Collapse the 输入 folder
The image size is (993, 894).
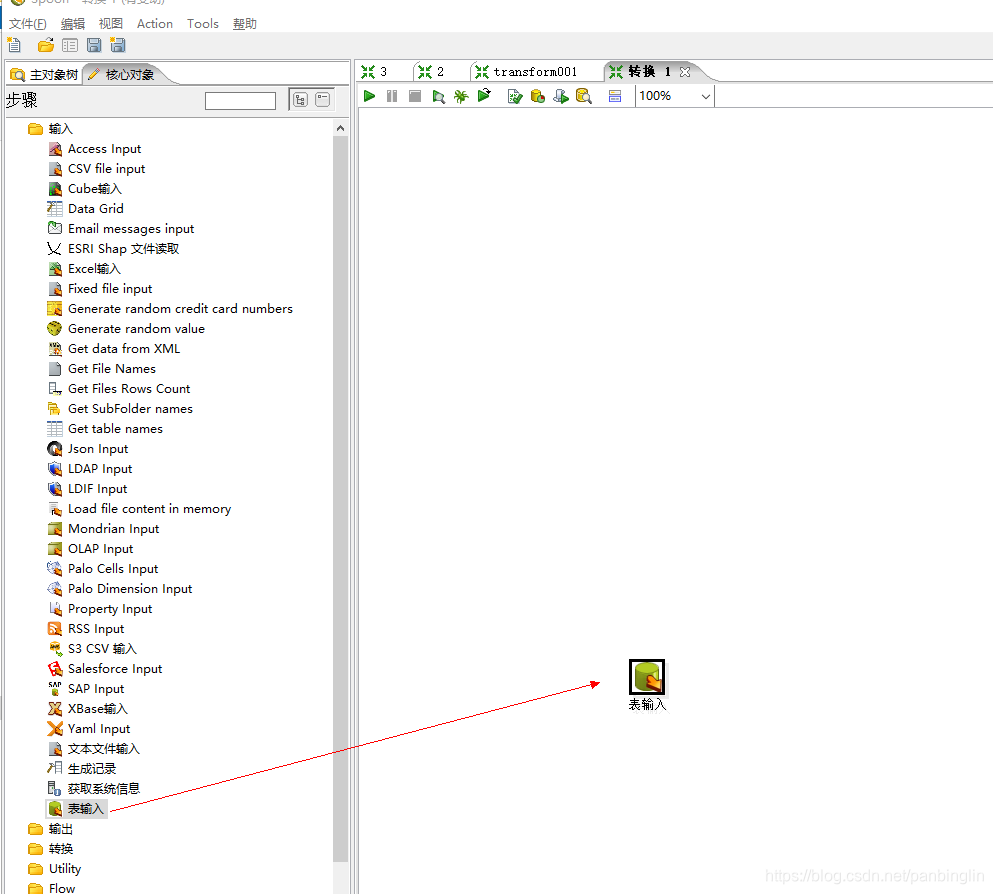tap(51, 129)
